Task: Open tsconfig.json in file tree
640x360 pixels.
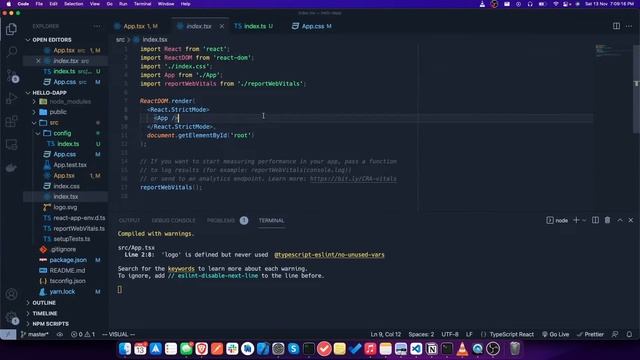Action: point(66,281)
